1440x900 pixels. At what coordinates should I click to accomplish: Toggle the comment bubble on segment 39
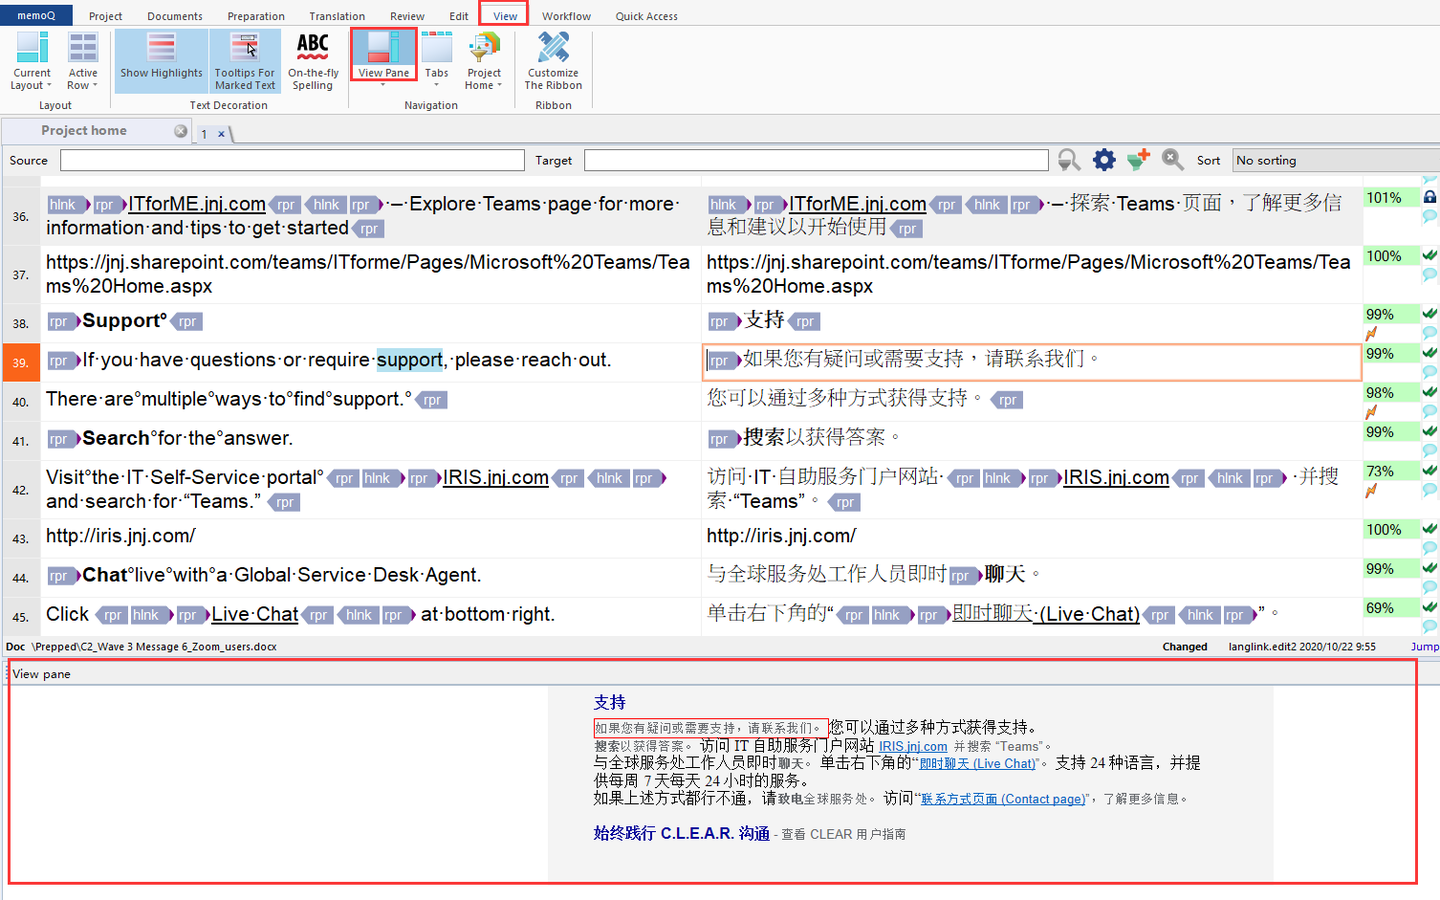coord(1430,372)
